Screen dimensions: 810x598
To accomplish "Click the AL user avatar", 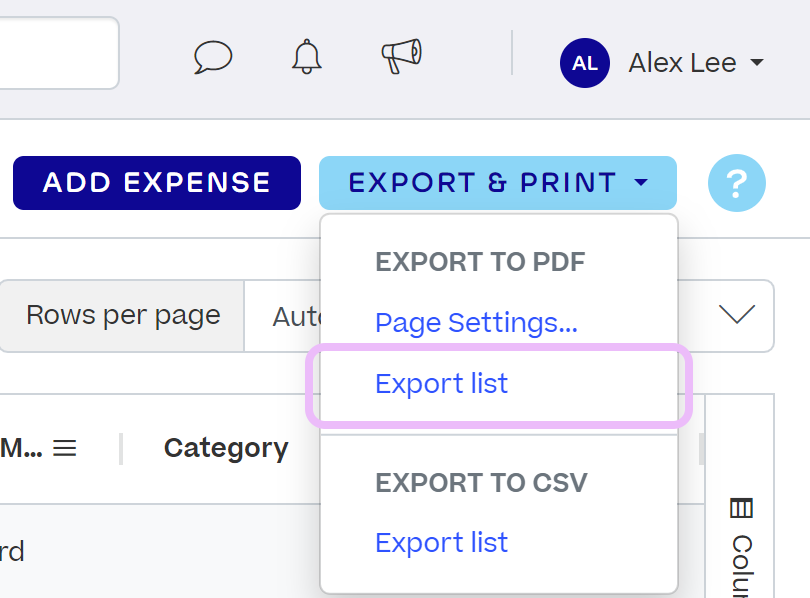I will pos(585,63).
